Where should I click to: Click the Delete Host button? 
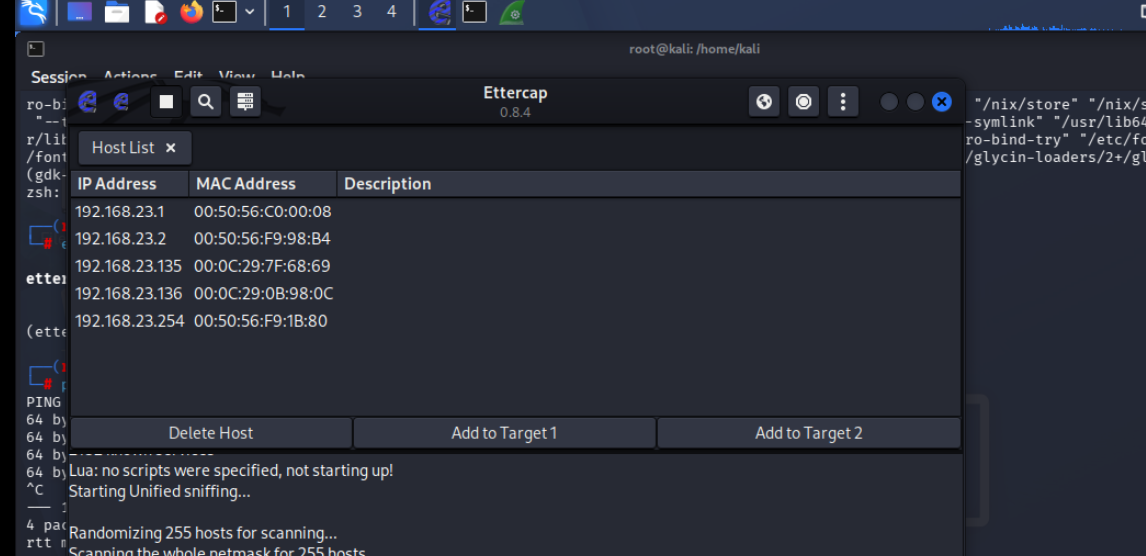211,433
